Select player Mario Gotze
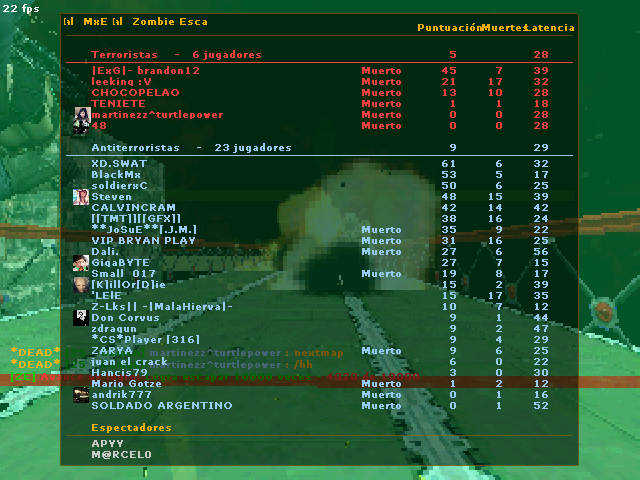This screenshot has height=480, width=640. [126, 384]
